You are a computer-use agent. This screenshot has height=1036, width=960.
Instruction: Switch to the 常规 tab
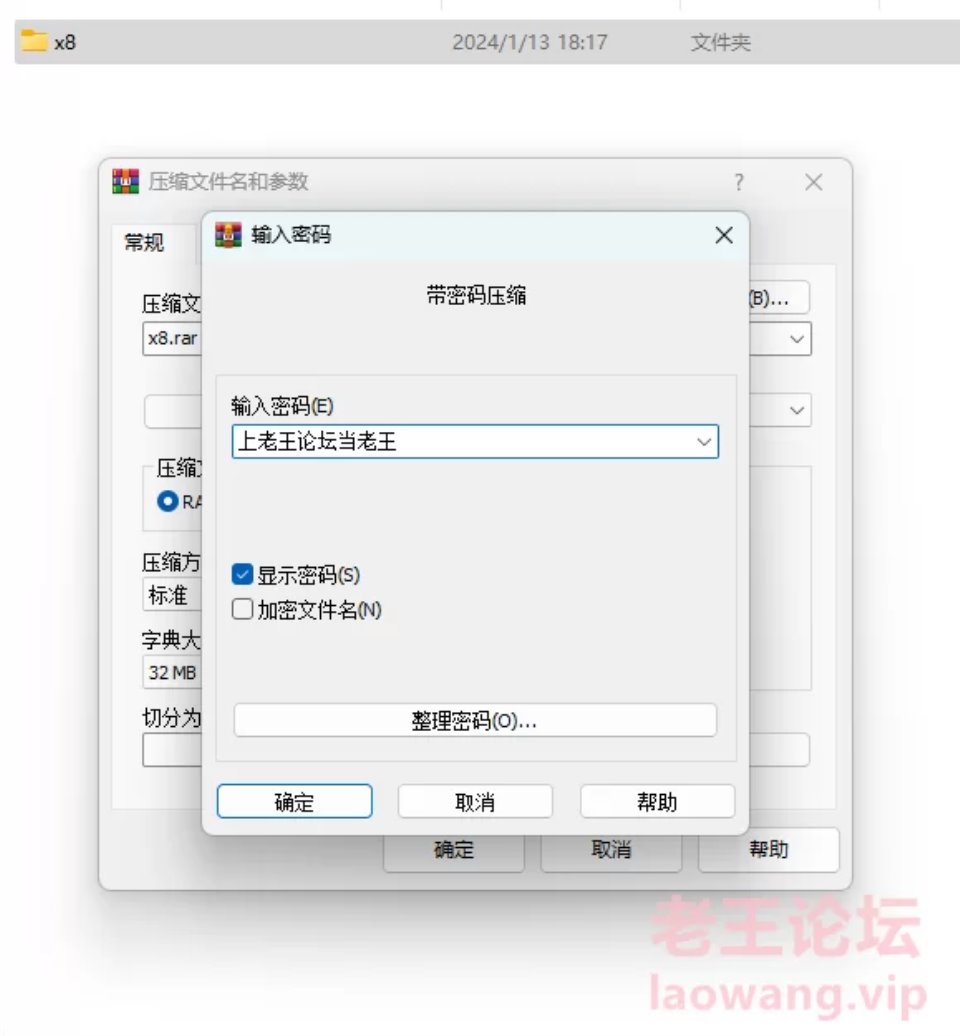(144, 242)
